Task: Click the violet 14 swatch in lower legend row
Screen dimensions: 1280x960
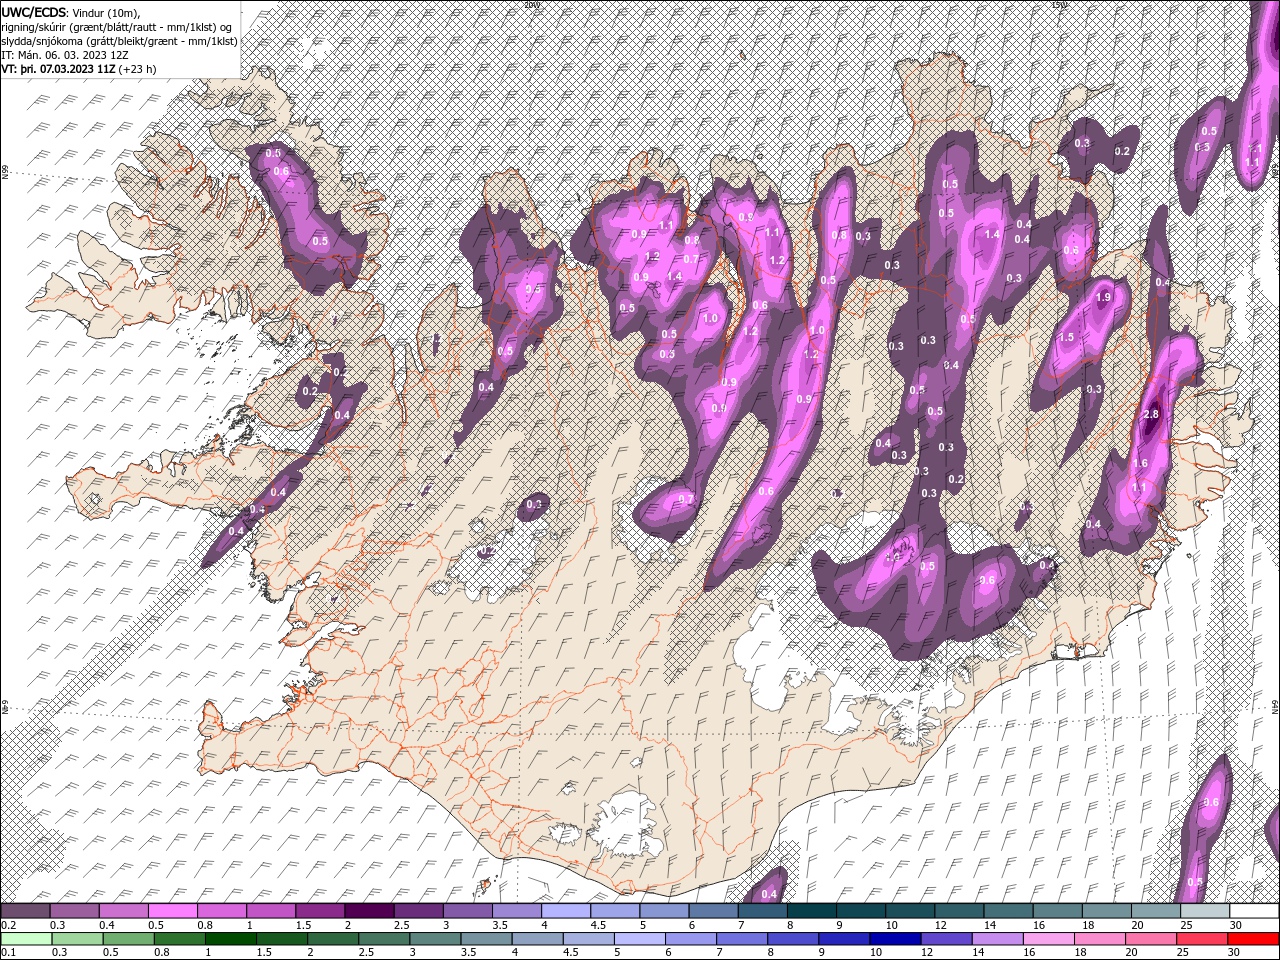Action: pyautogui.click(x=998, y=939)
